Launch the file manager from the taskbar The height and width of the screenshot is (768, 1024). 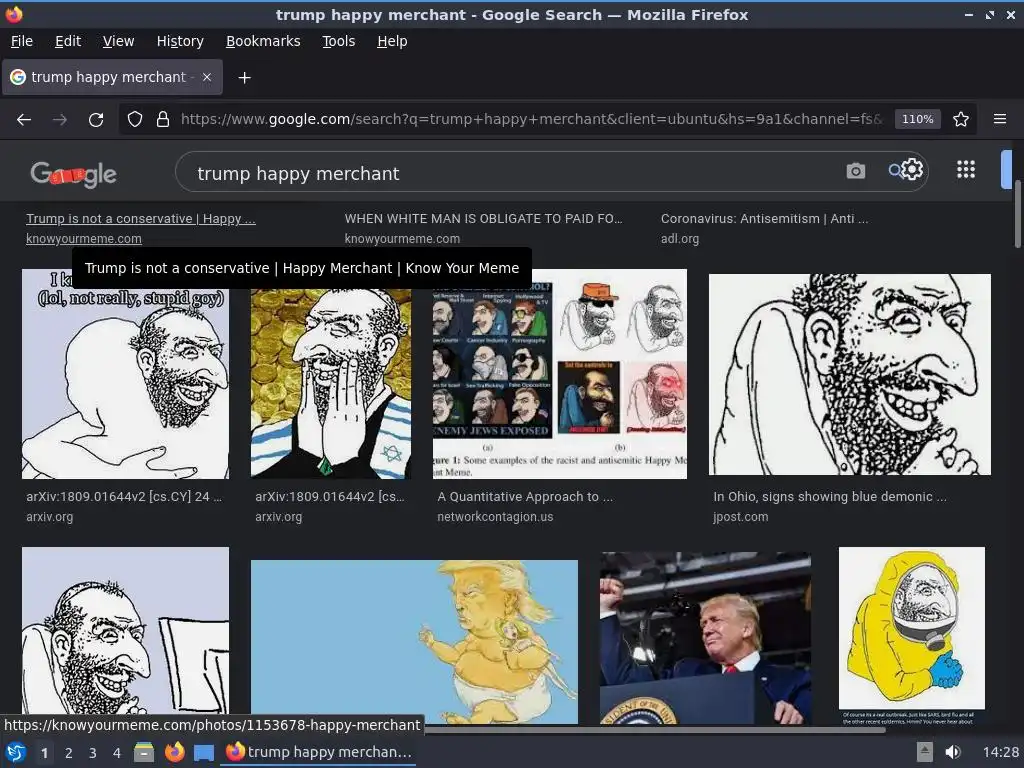[x=144, y=752]
